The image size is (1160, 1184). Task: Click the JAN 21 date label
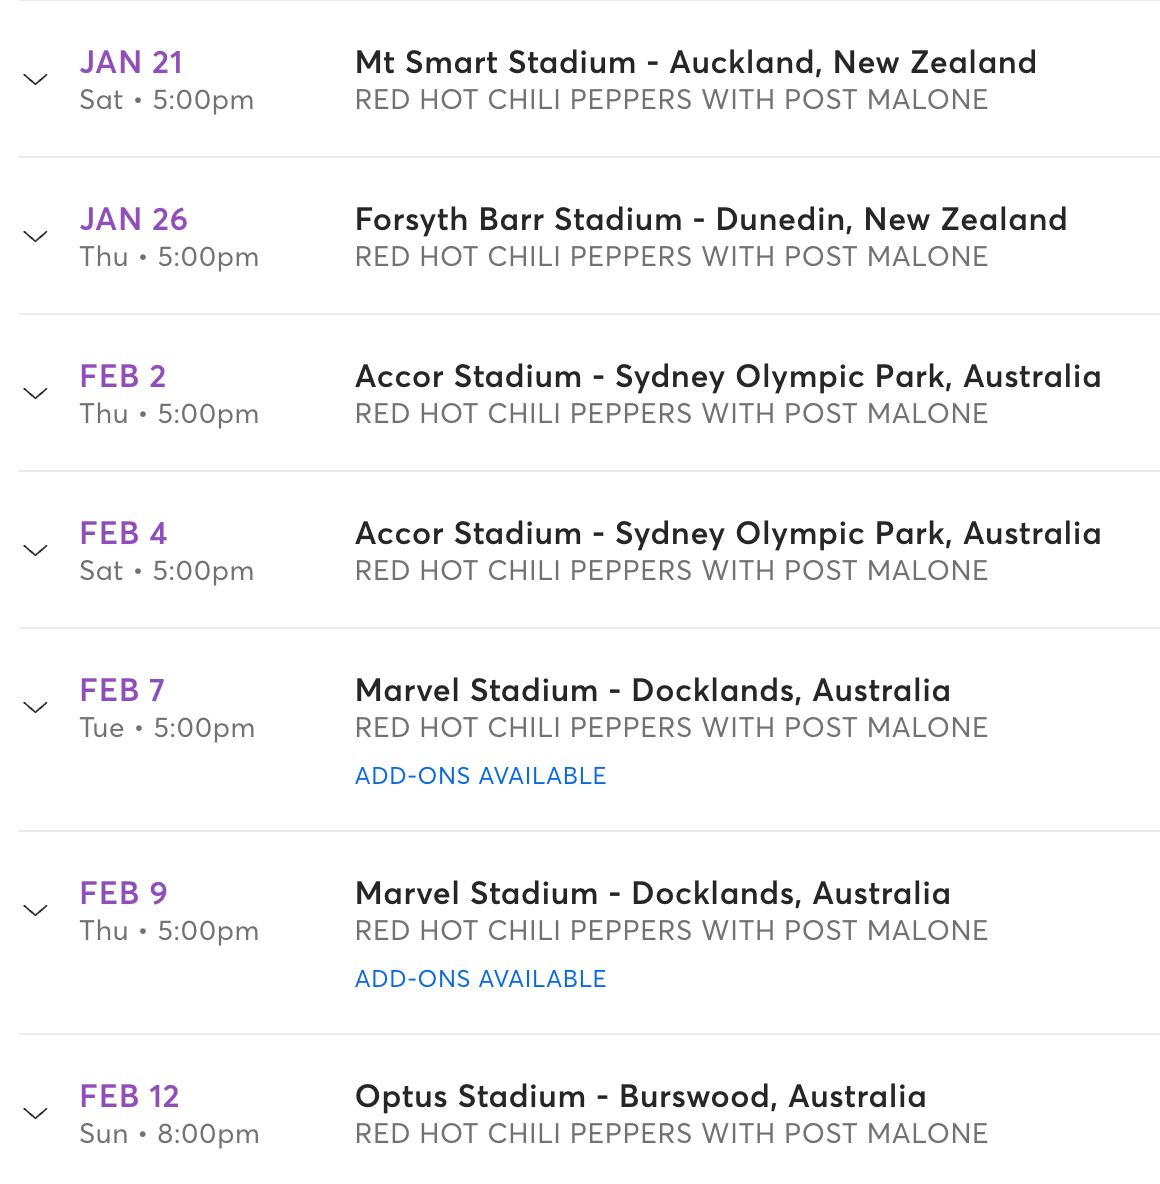point(131,63)
